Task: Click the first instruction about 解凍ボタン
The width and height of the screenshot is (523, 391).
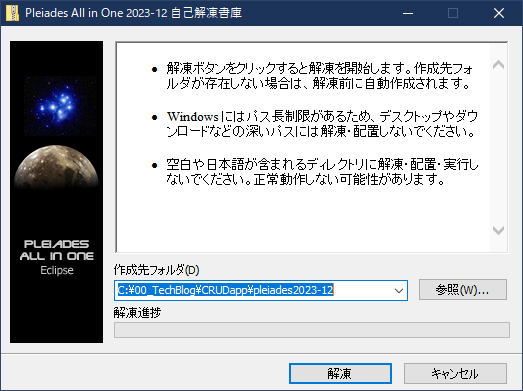Action: point(320,76)
